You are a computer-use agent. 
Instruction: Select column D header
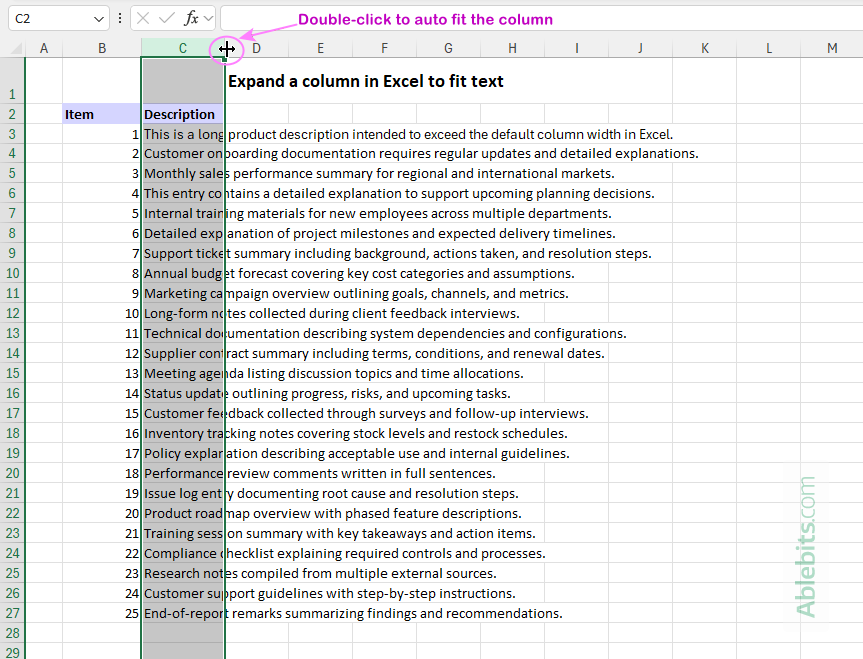click(257, 48)
